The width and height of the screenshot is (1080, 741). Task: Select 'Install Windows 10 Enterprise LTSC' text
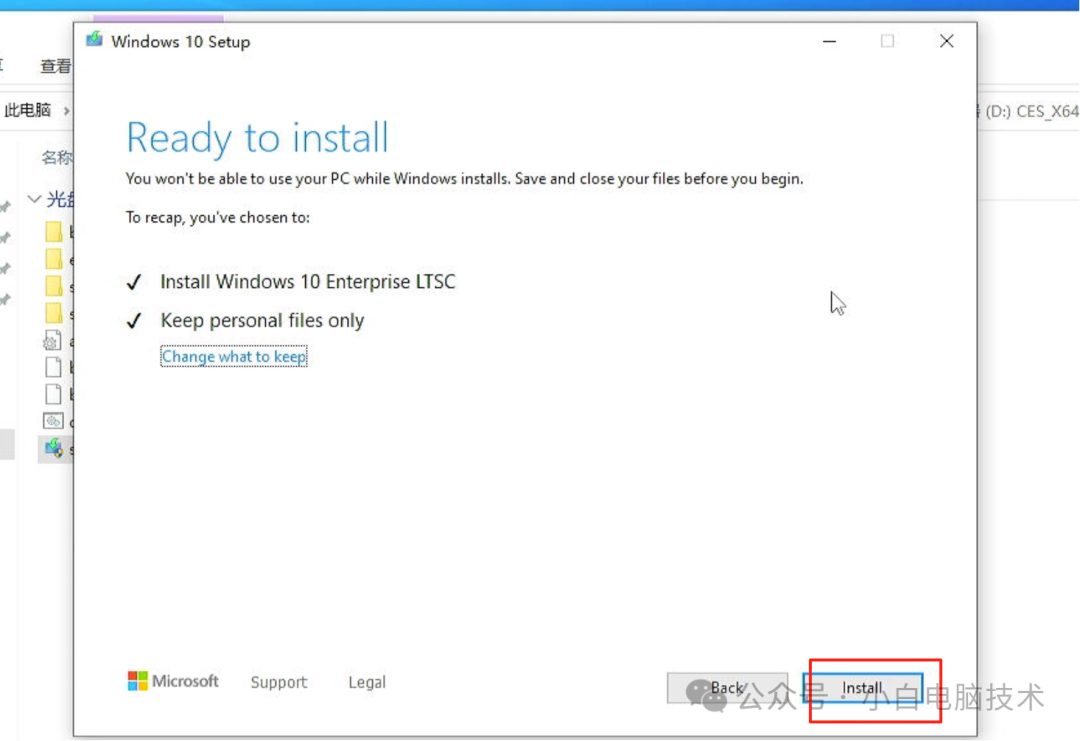point(307,282)
